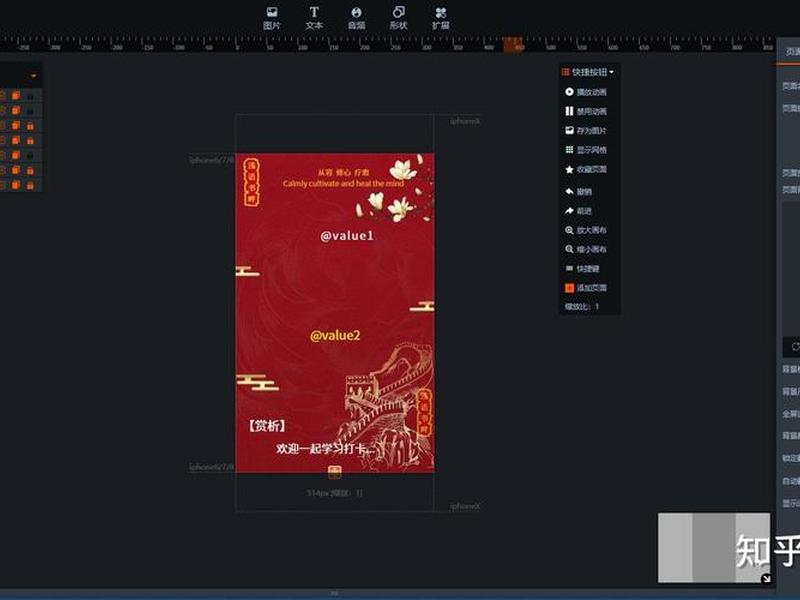Add a new page with 添加页面

586,288
